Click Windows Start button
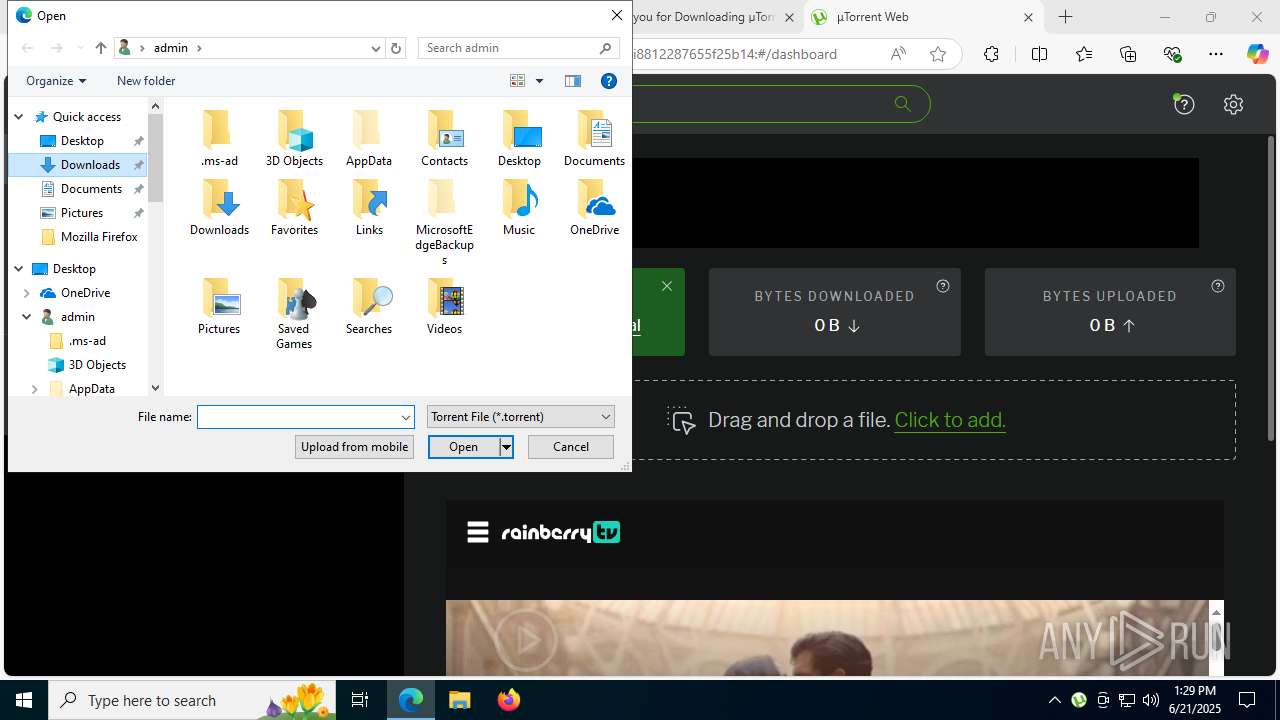 coord(24,700)
